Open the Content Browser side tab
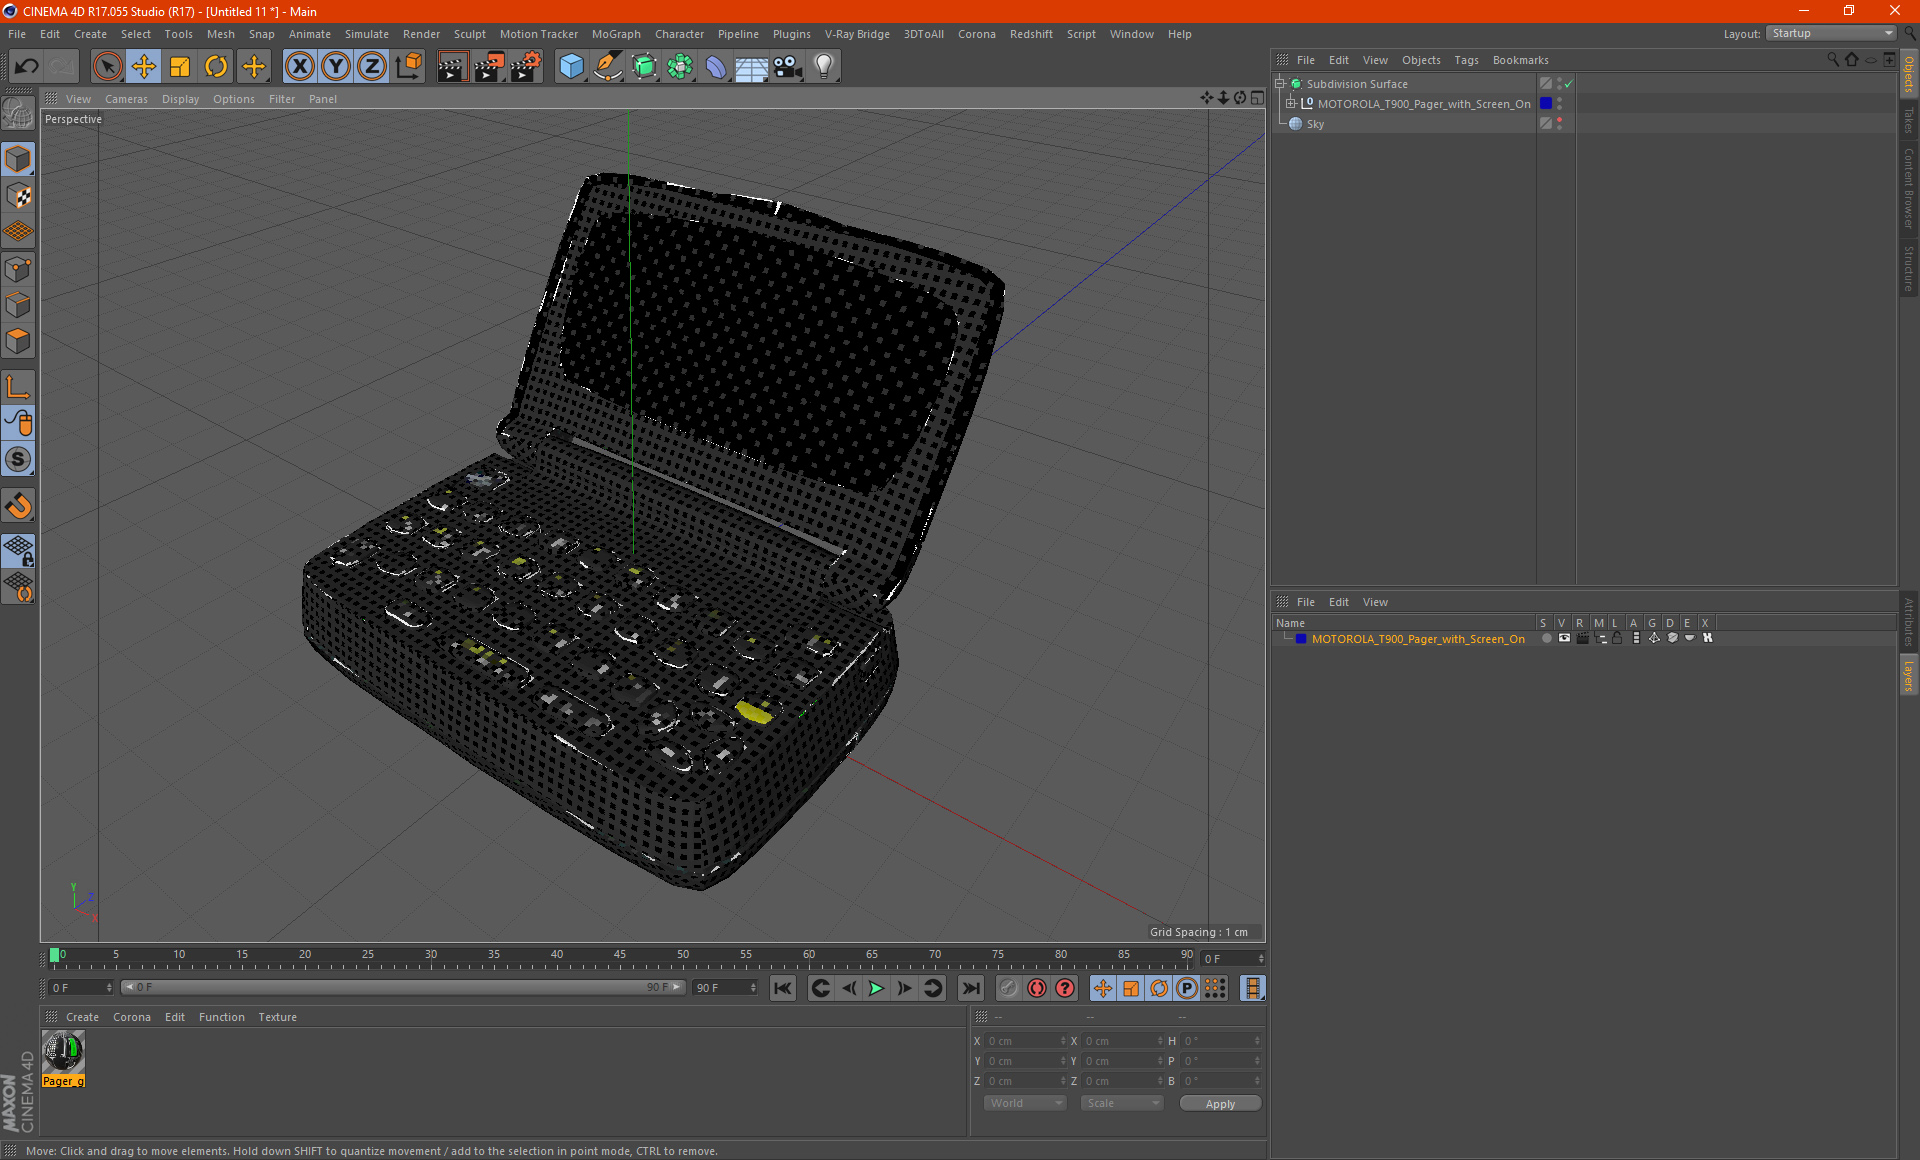 point(1908,188)
